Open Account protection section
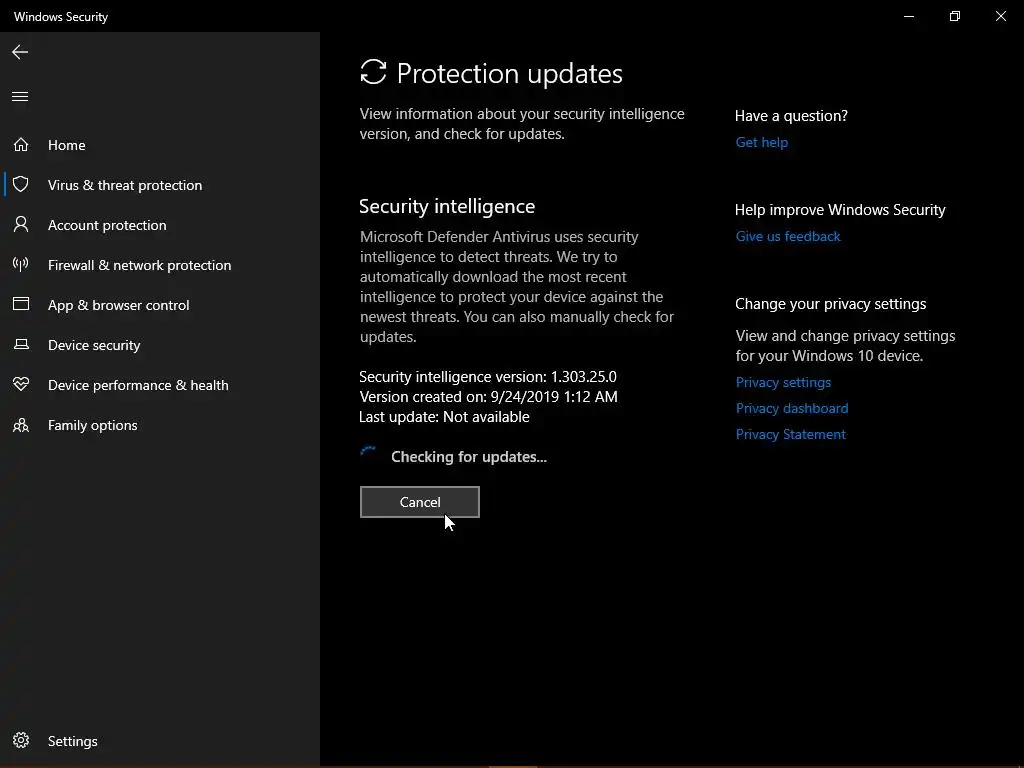 click(107, 225)
